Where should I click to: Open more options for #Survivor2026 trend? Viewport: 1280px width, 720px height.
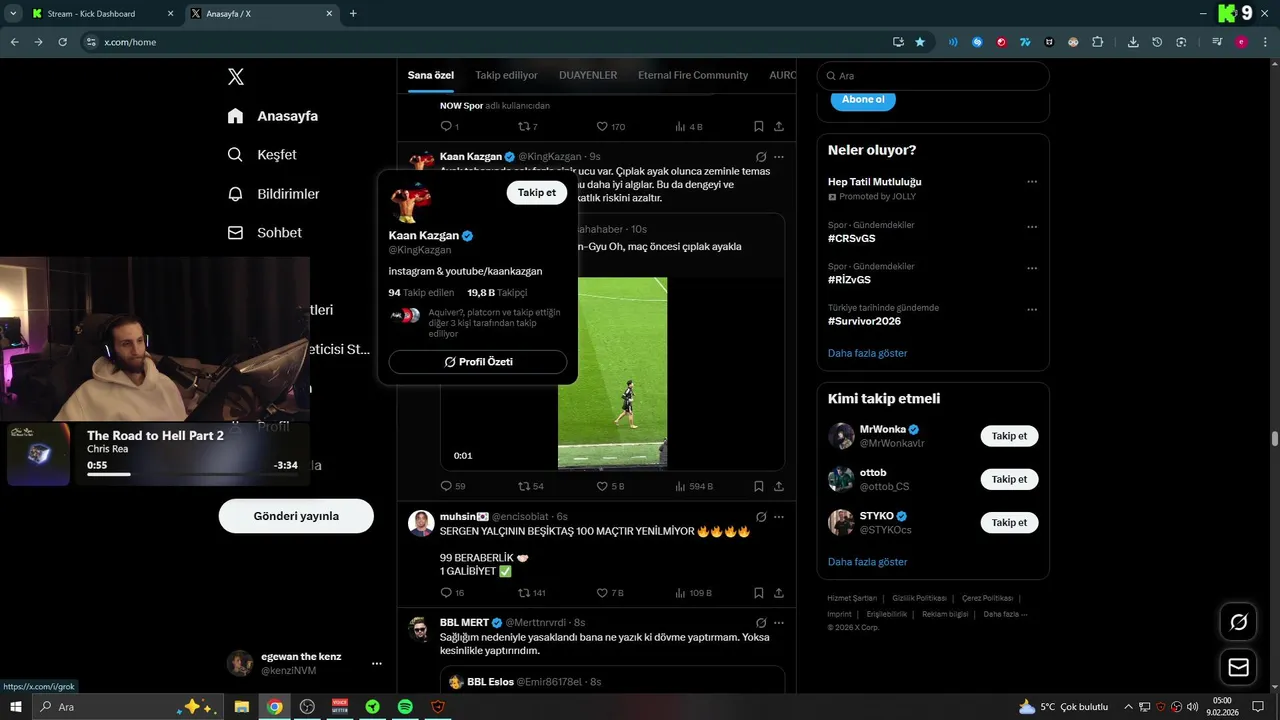[x=1032, y=309]
